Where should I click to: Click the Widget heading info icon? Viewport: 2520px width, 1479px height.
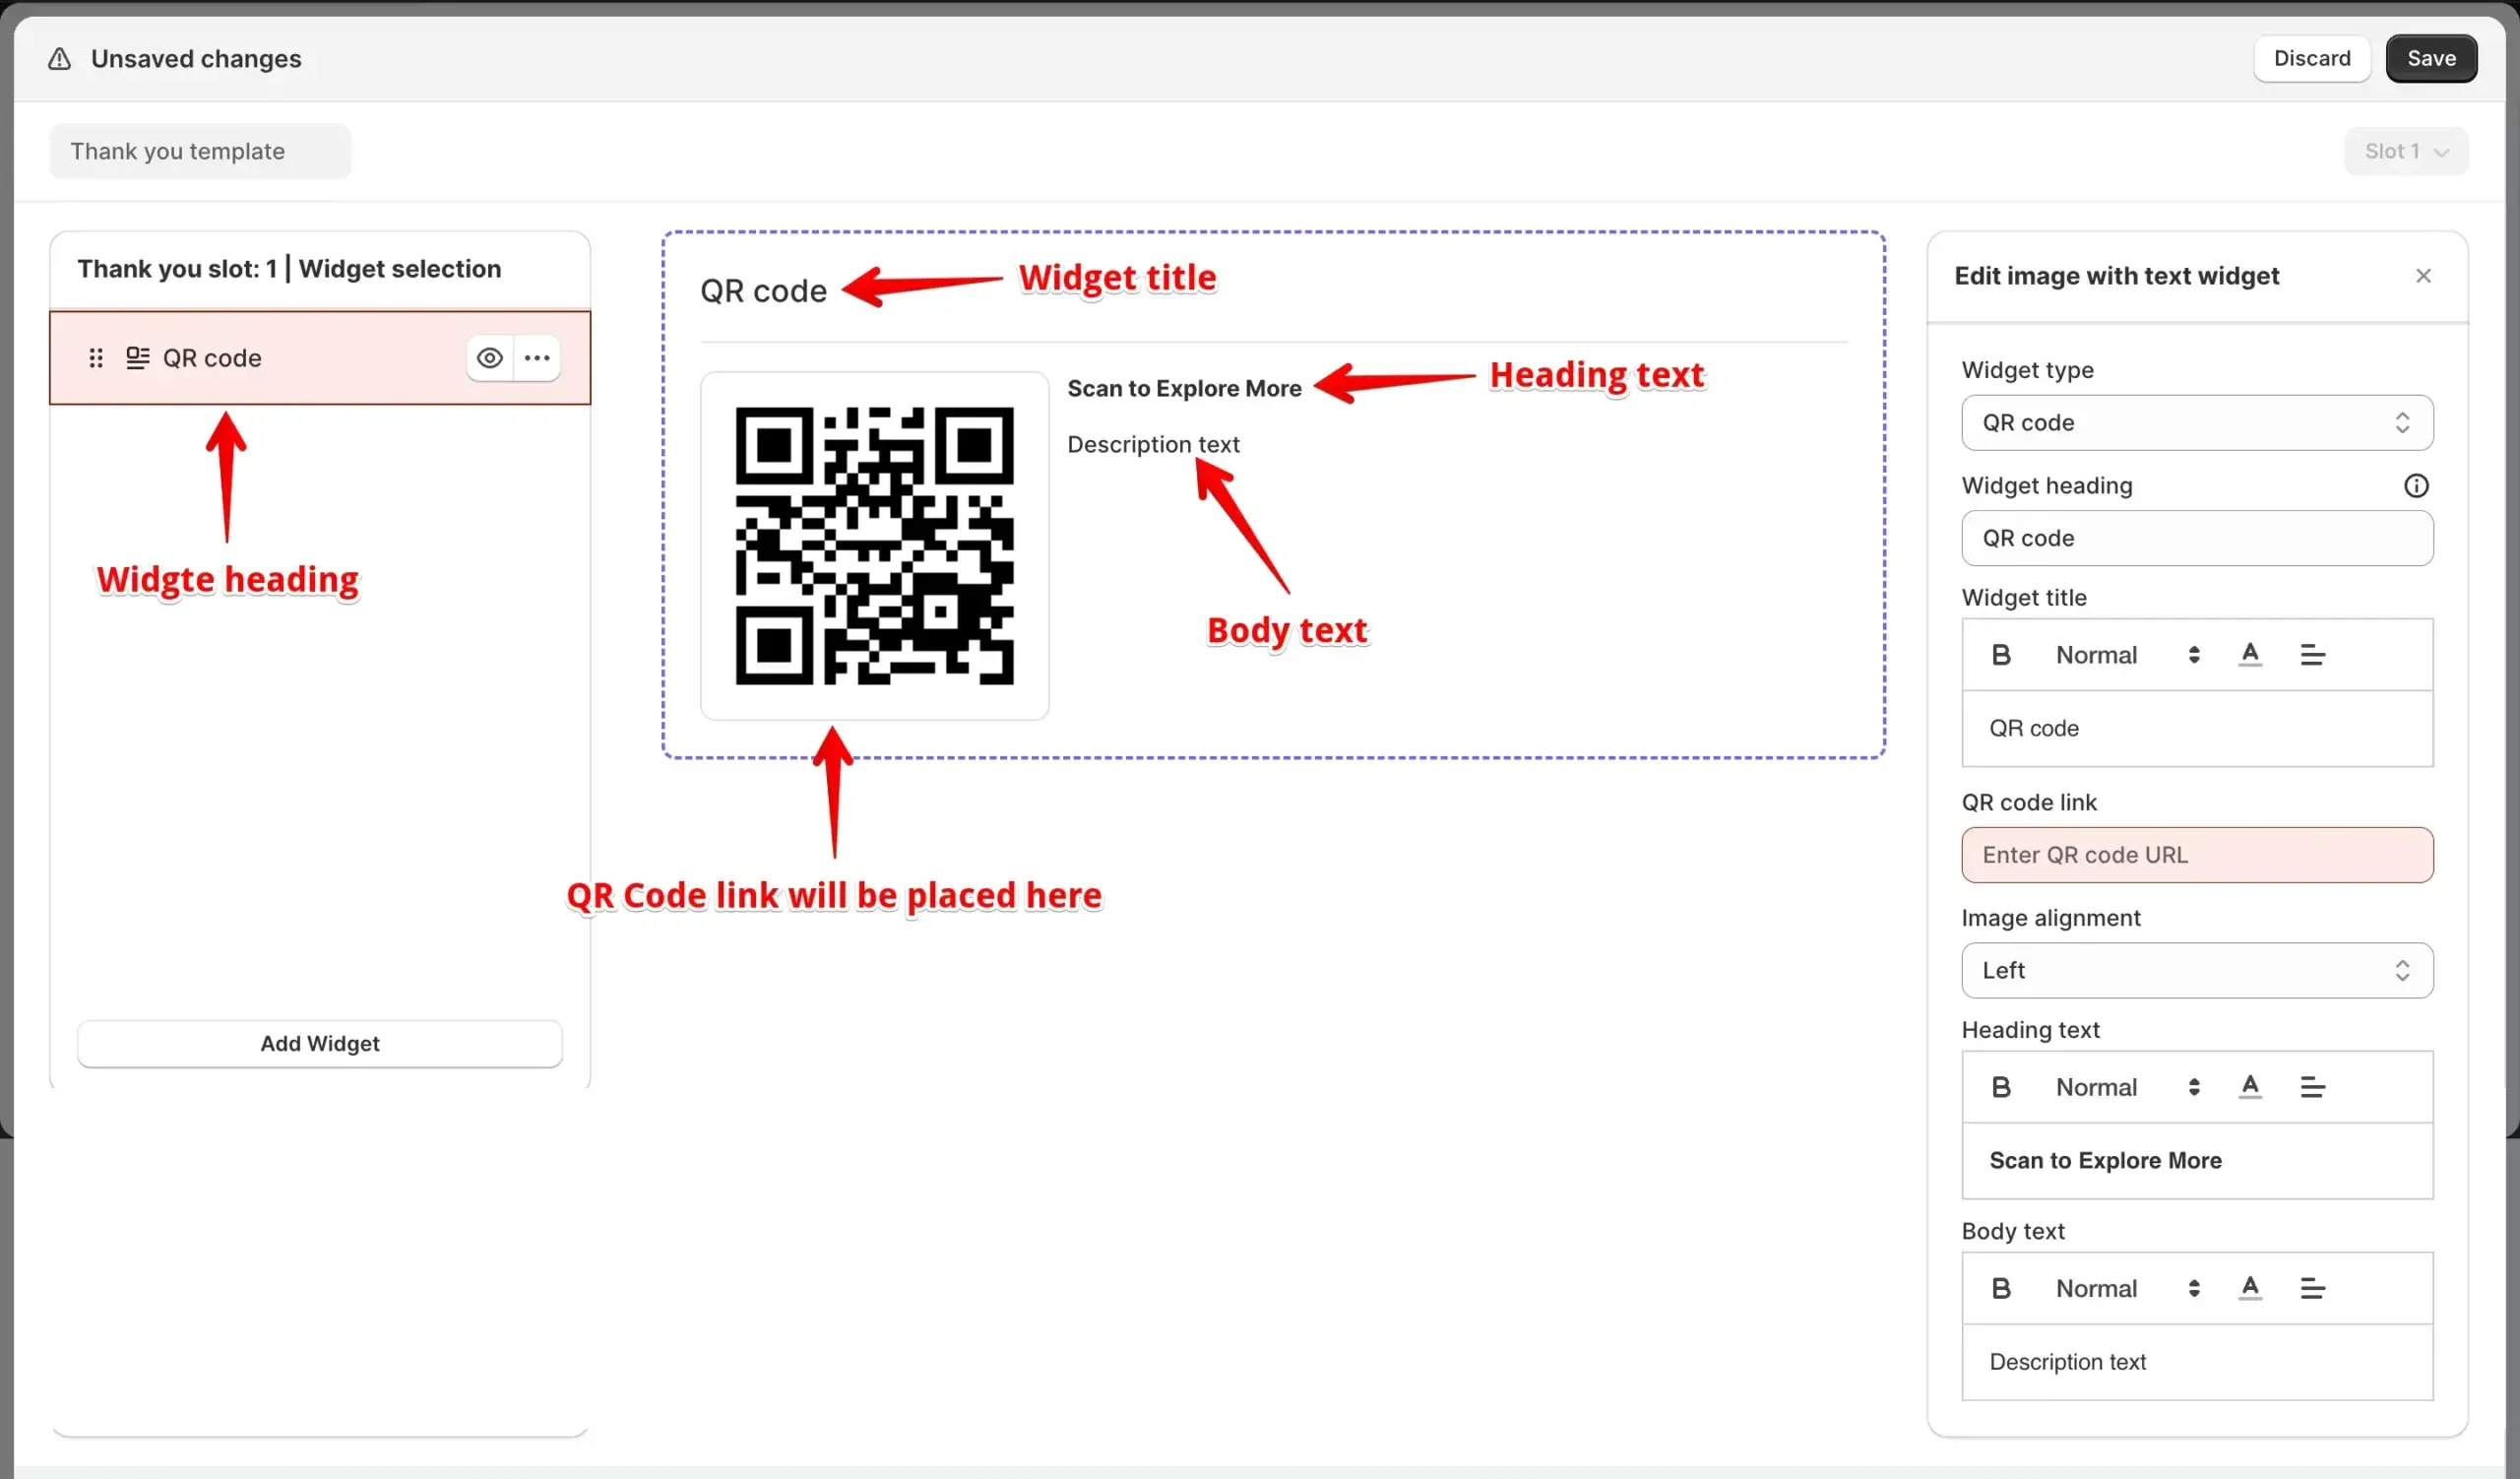2416,486
